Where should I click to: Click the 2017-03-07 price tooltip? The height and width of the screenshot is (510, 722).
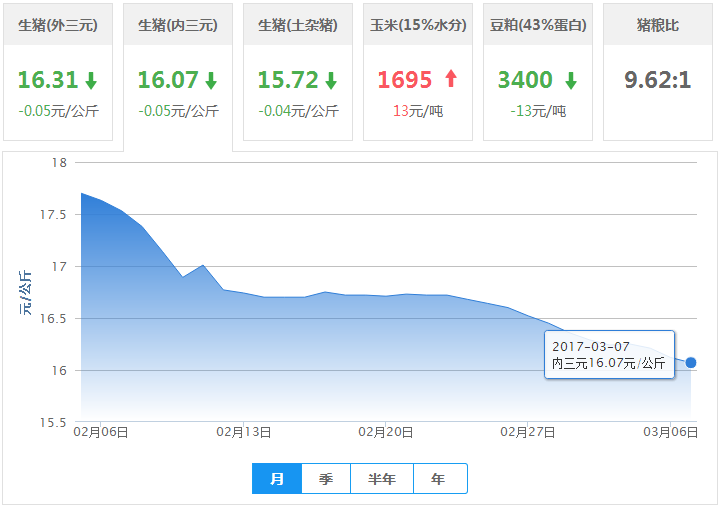point(609,354)
